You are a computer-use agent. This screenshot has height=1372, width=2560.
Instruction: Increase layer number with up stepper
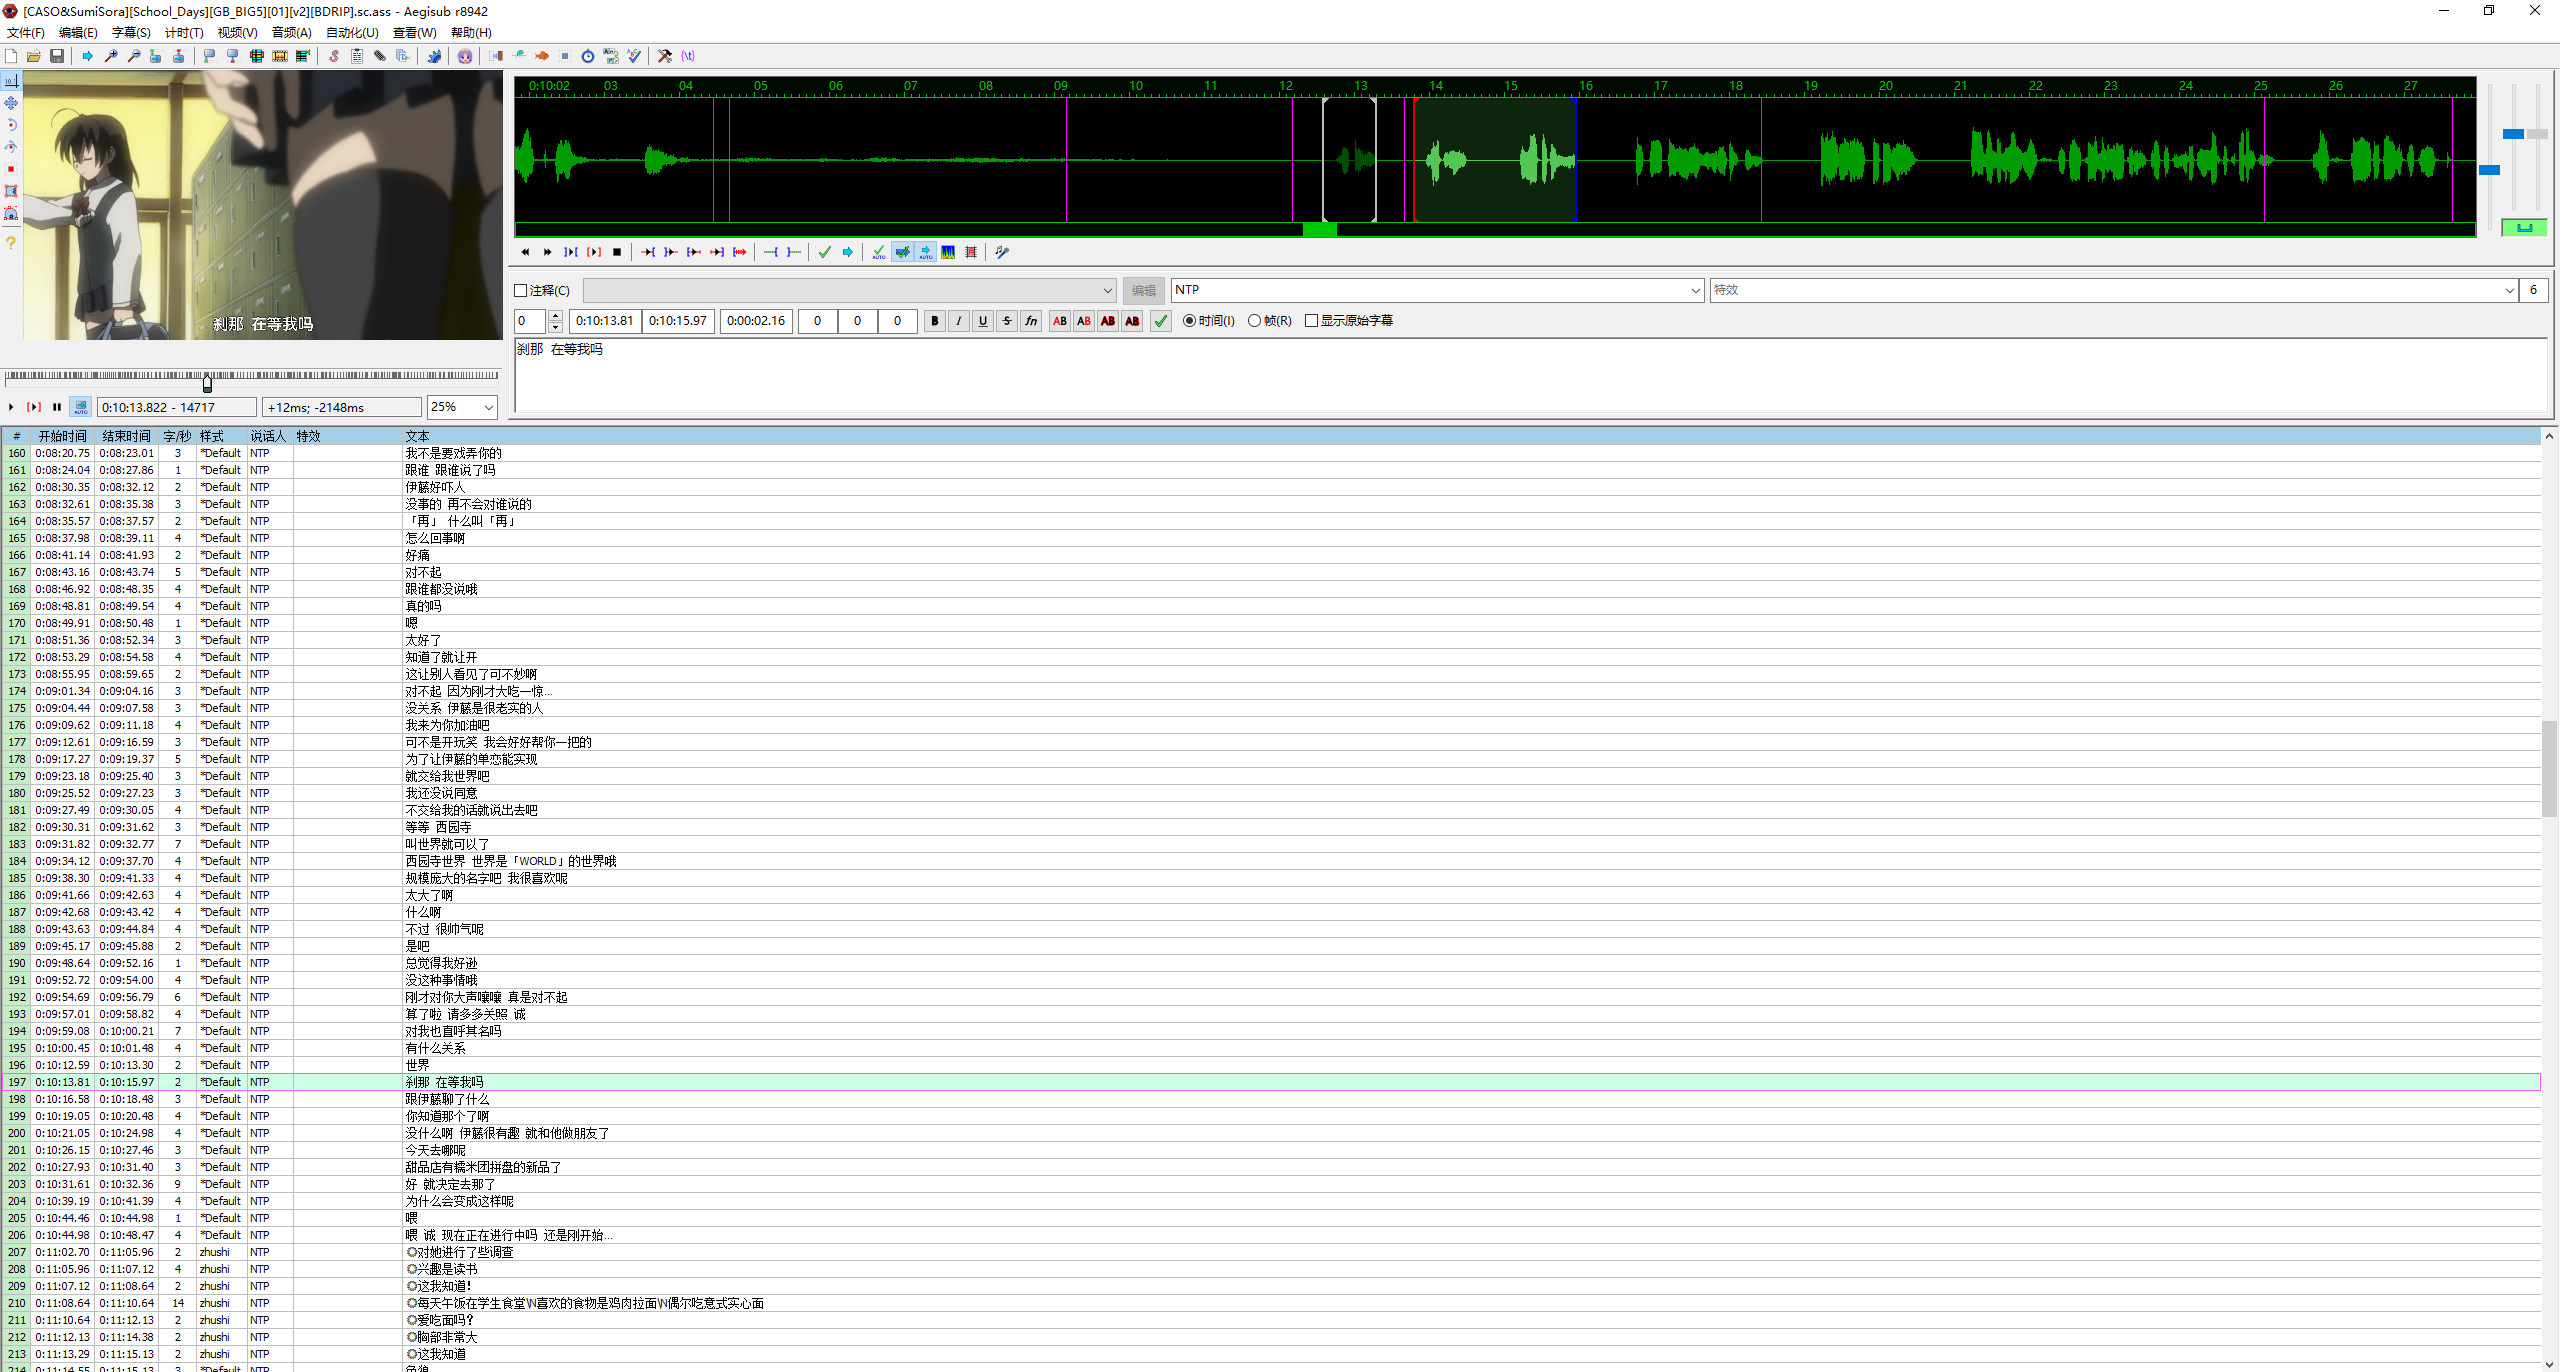click(x=555, y=316)
